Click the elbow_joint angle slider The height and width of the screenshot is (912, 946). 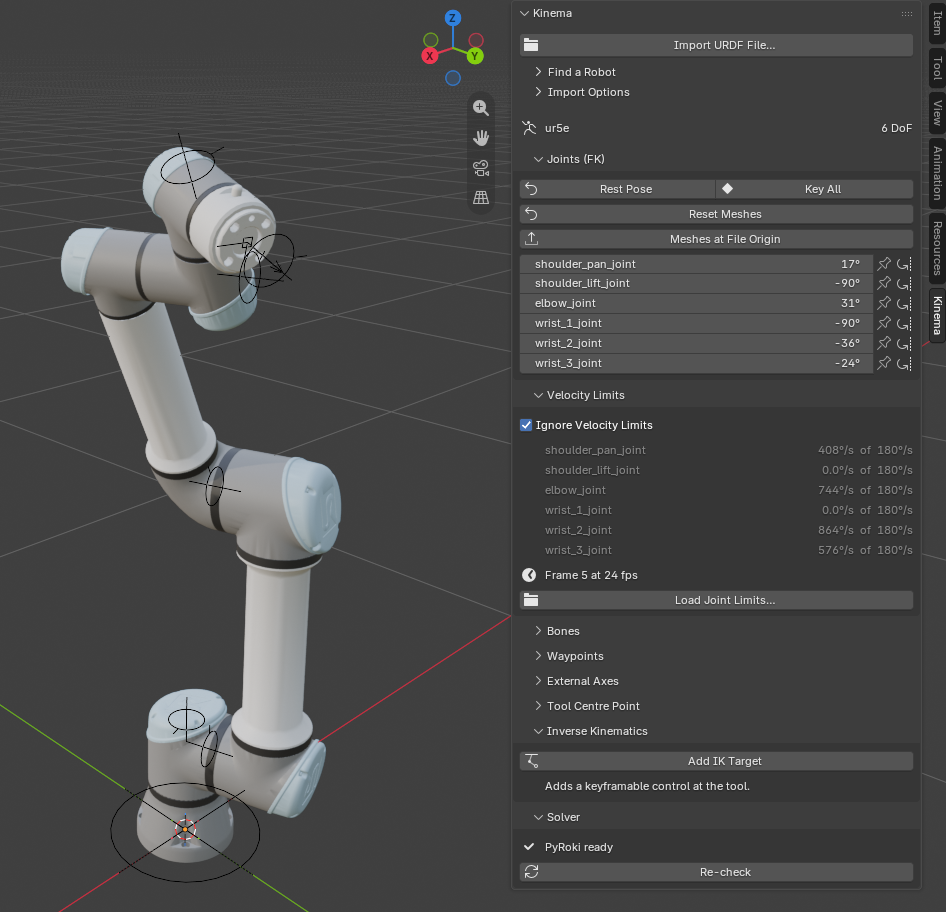[696, 303]
